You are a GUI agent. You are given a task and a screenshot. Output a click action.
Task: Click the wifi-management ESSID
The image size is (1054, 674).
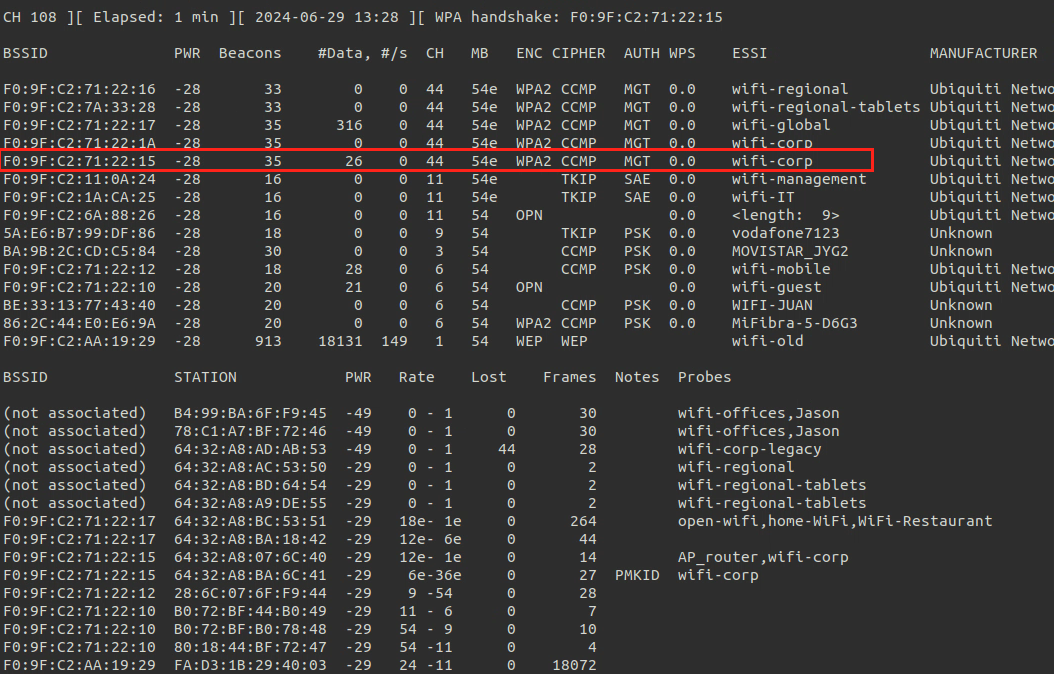798,179
